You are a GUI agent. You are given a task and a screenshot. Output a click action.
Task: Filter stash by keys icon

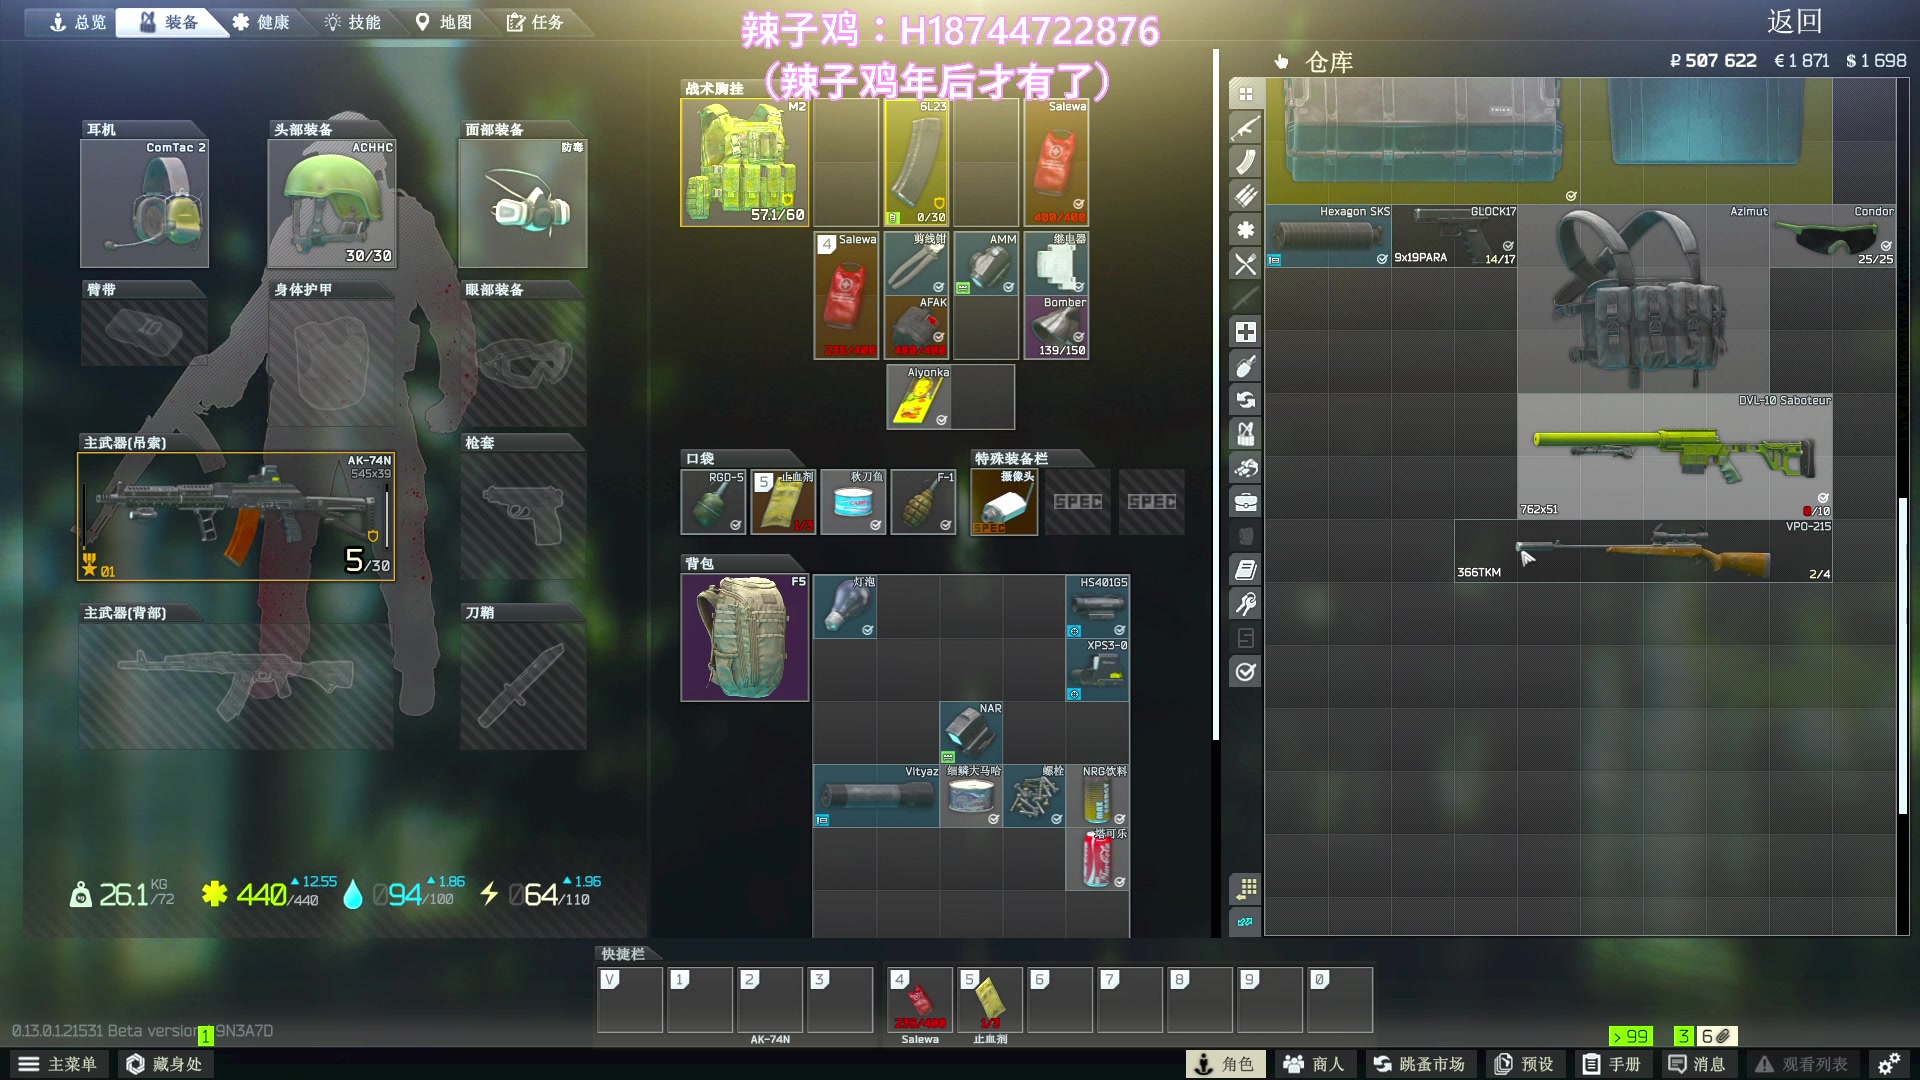click(x=1246, y=604)
